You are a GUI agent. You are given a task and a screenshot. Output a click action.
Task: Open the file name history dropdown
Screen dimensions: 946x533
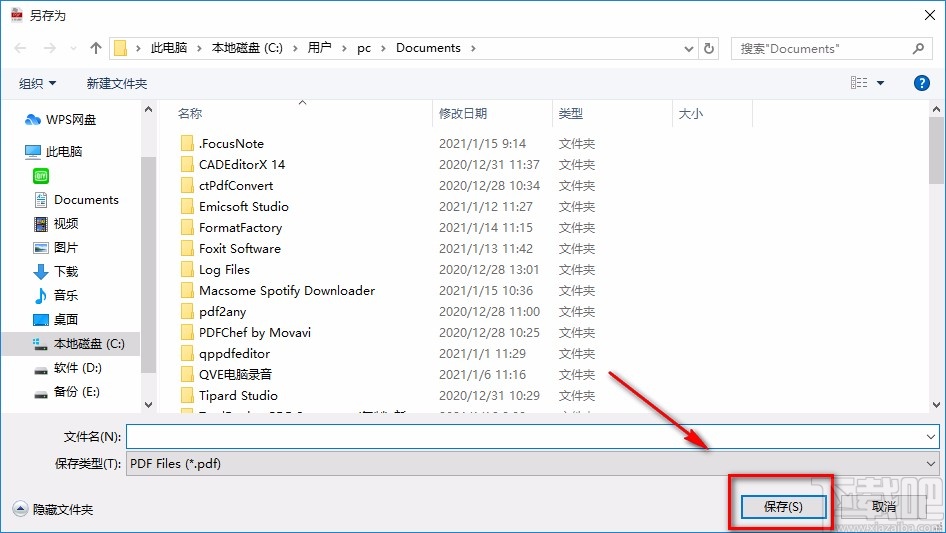pyautogui.click(x=930, y=436)
